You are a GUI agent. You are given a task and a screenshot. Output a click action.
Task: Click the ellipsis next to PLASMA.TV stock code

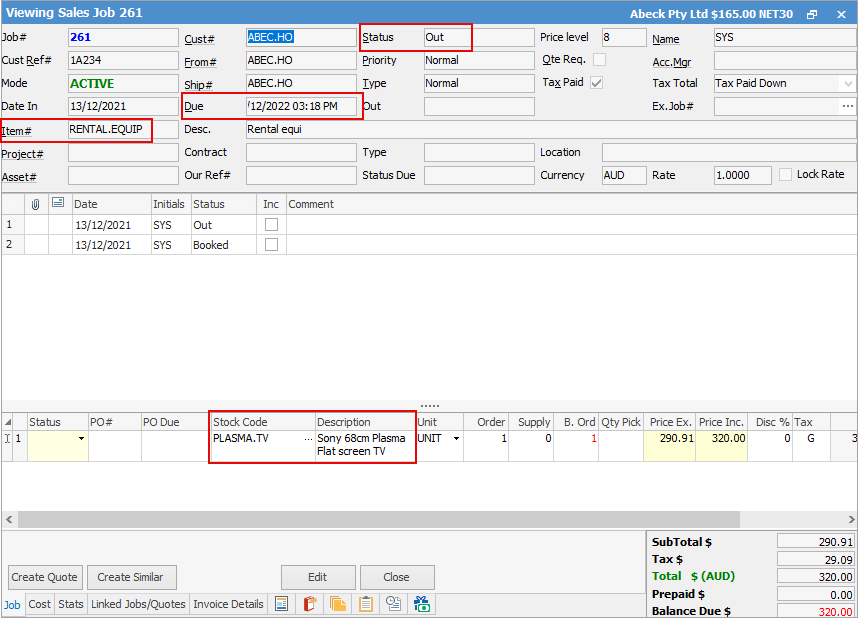point(309,438)
